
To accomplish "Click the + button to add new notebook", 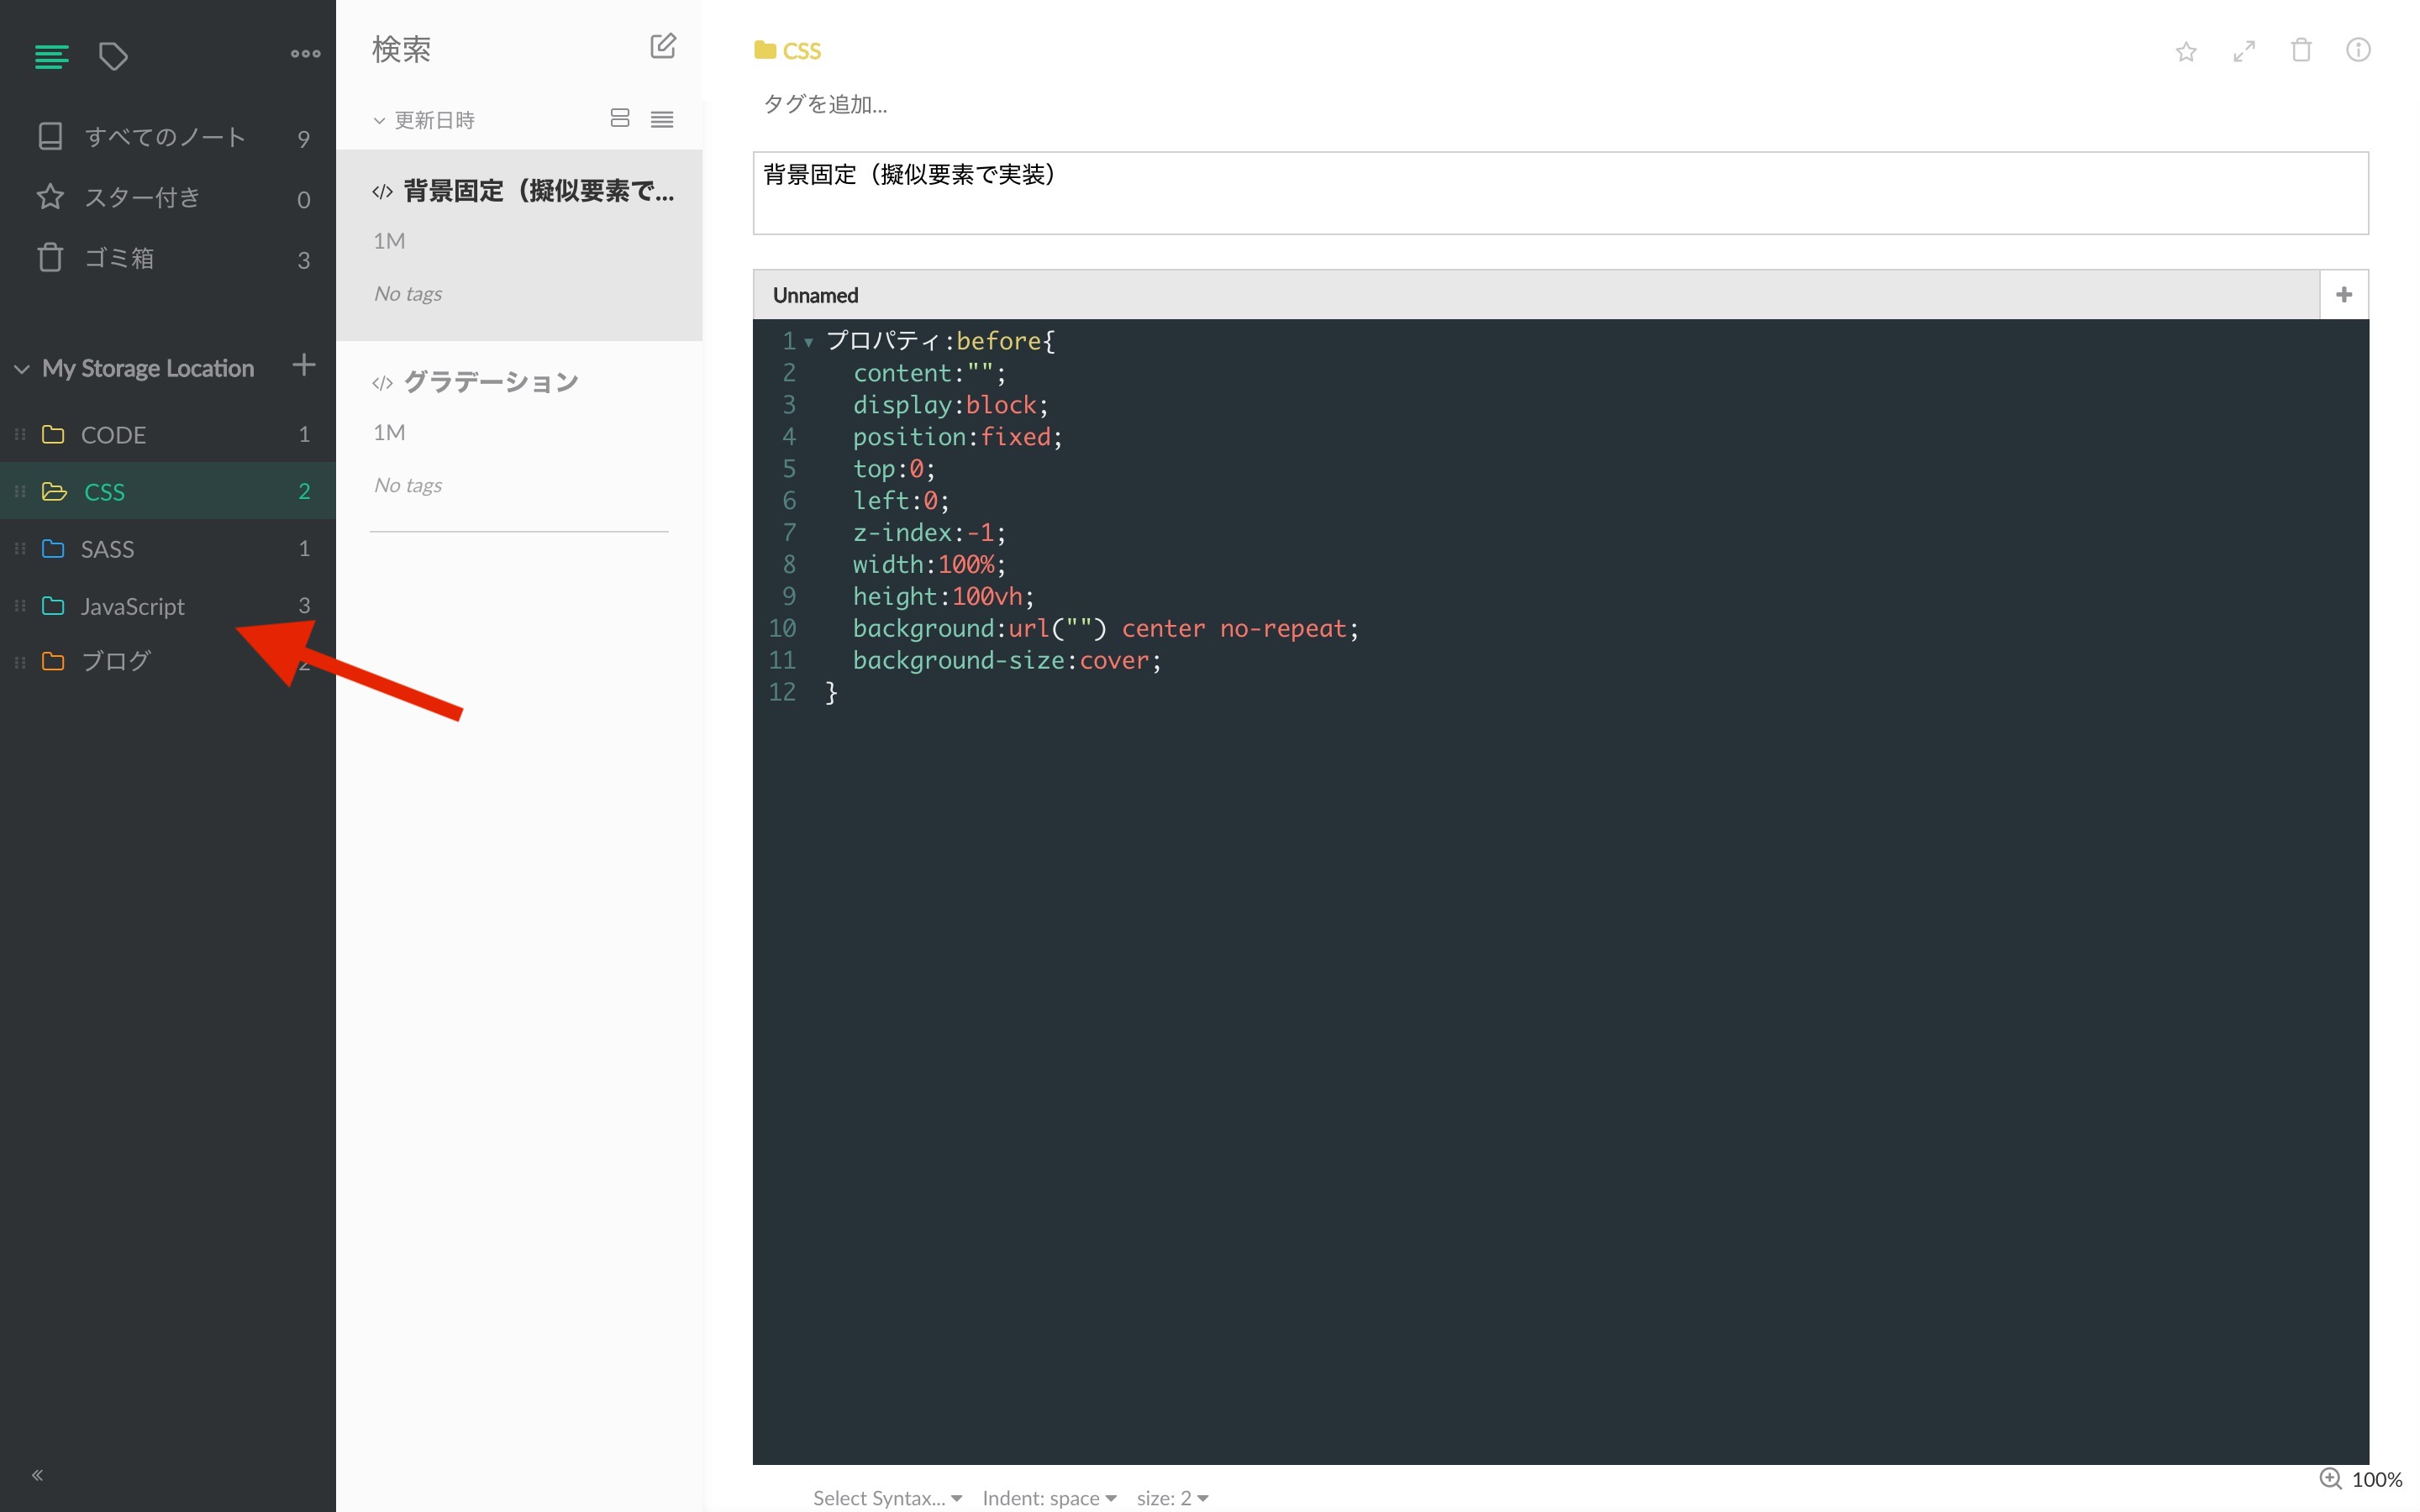I will (x=302, y=365).
